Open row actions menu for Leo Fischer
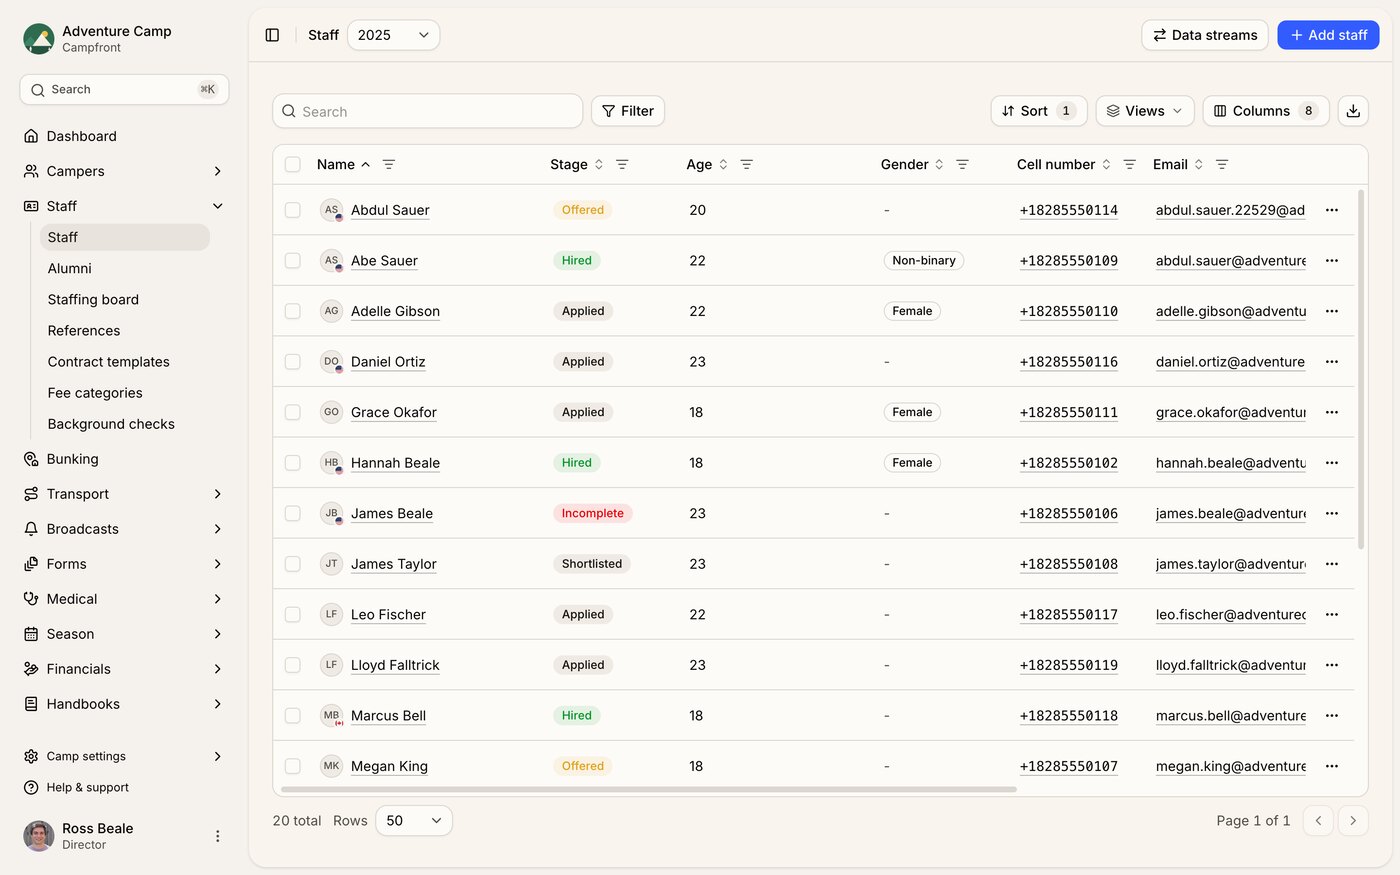 1332,614
